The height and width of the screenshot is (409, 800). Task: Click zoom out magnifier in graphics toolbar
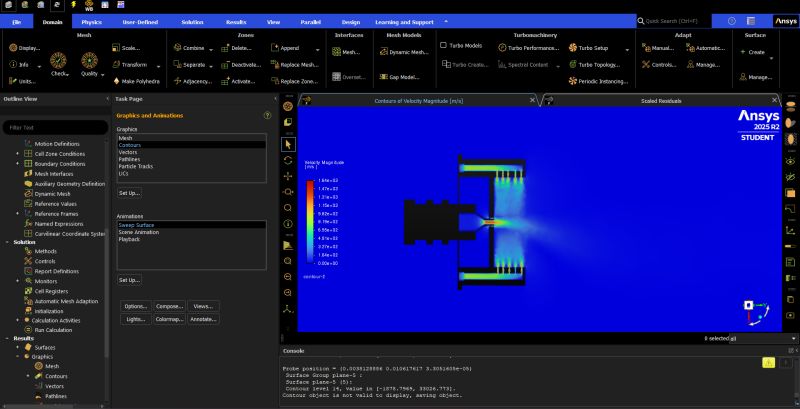pyautogui.click(x=288, y=277)
